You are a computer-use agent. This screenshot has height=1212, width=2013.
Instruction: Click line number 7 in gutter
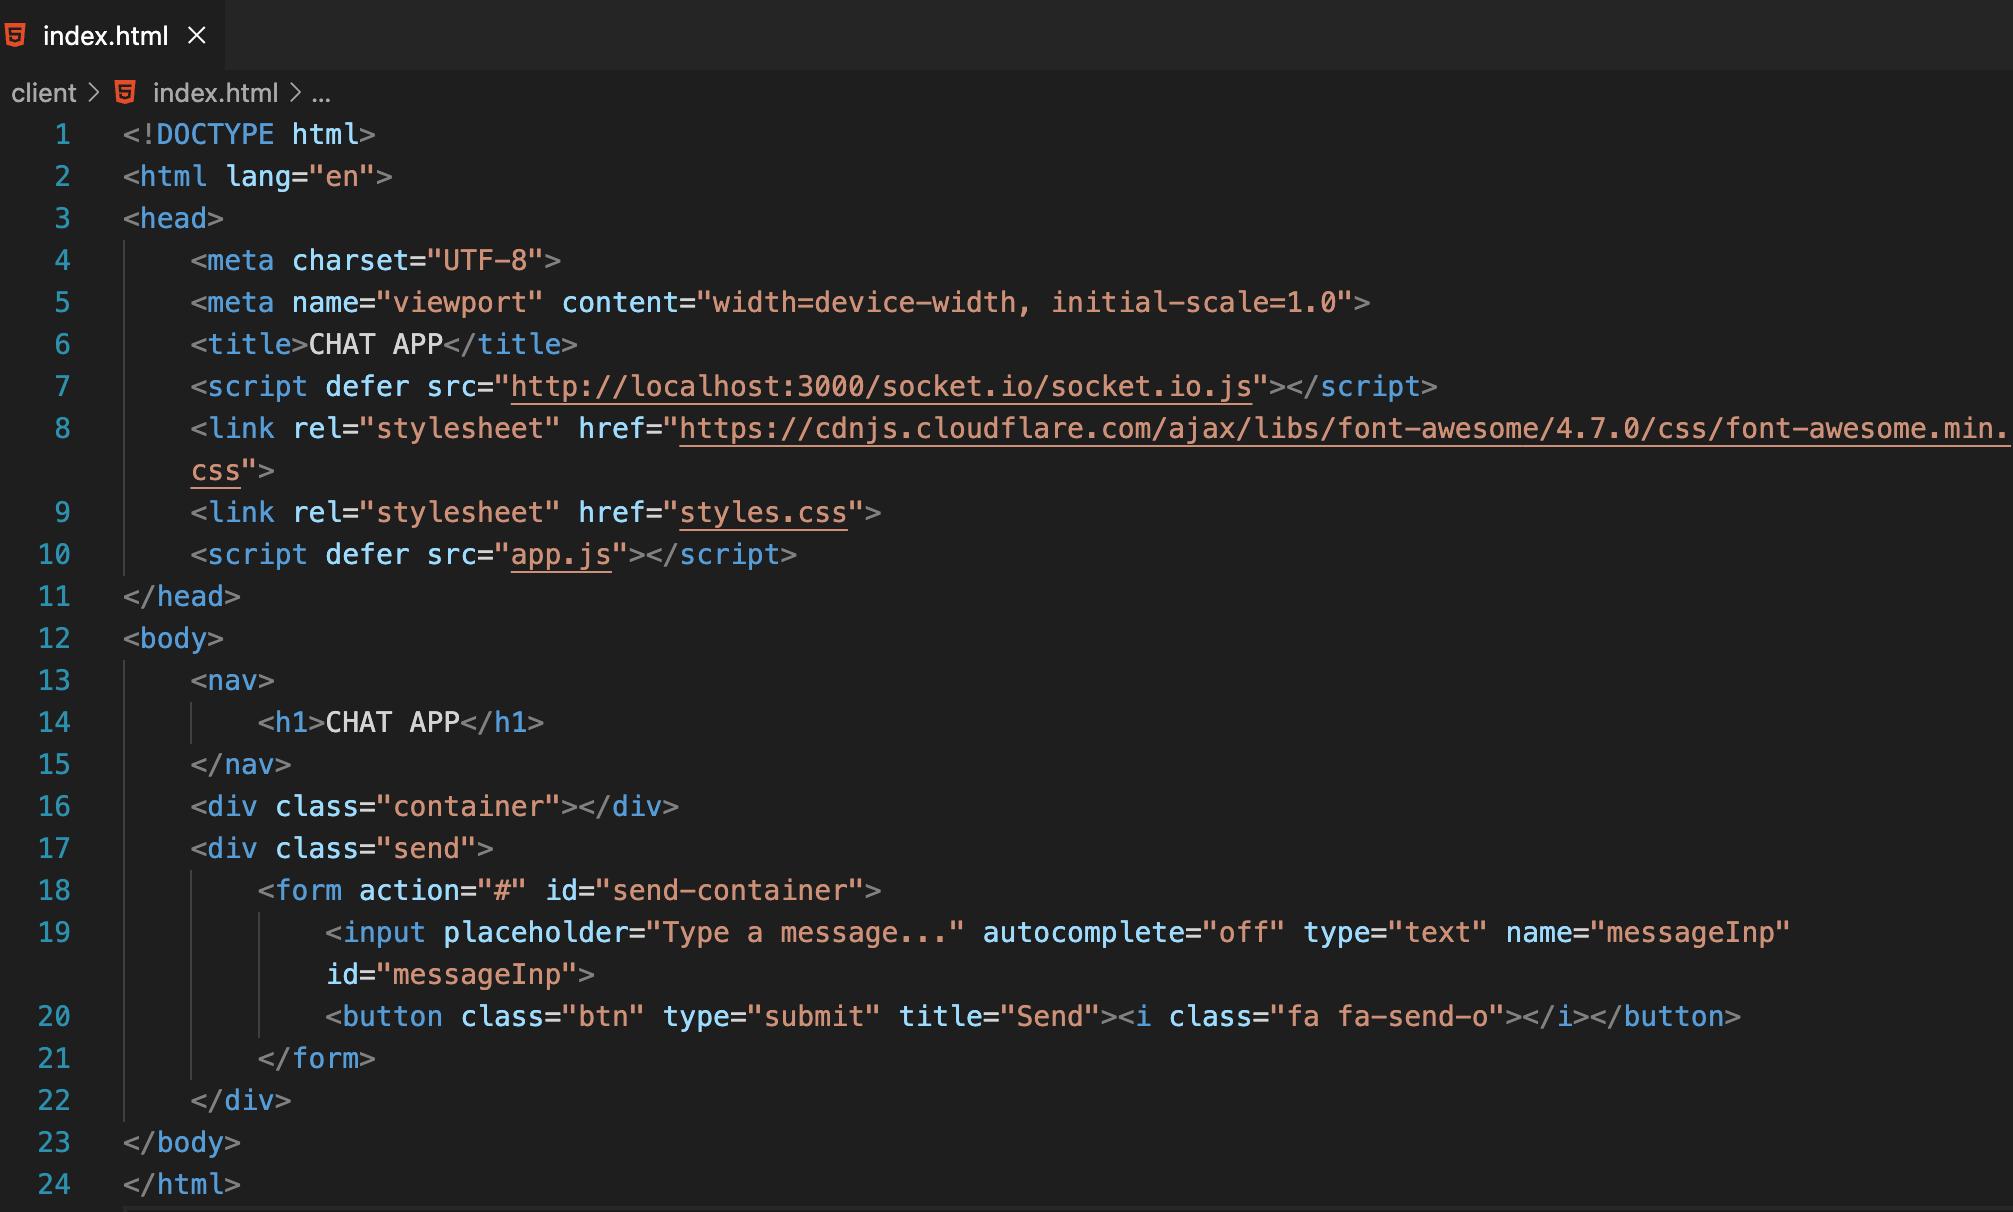(62, 386)
